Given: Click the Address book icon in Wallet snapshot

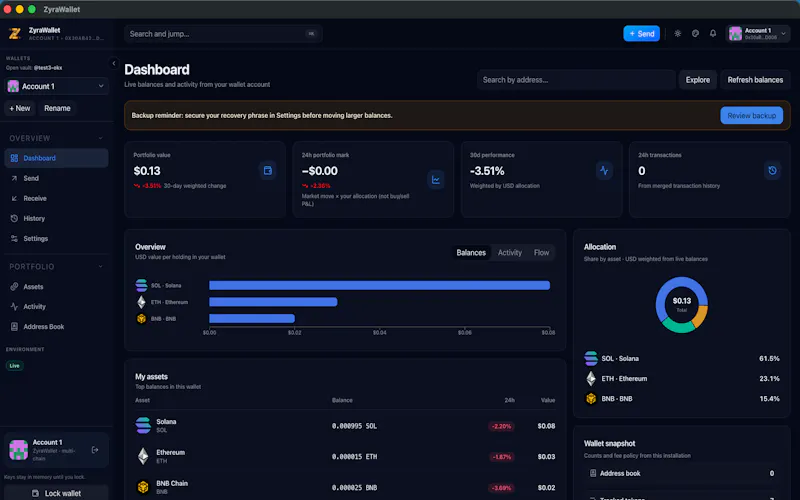Looking at the screenshot, I should click(x=593, y=473).
